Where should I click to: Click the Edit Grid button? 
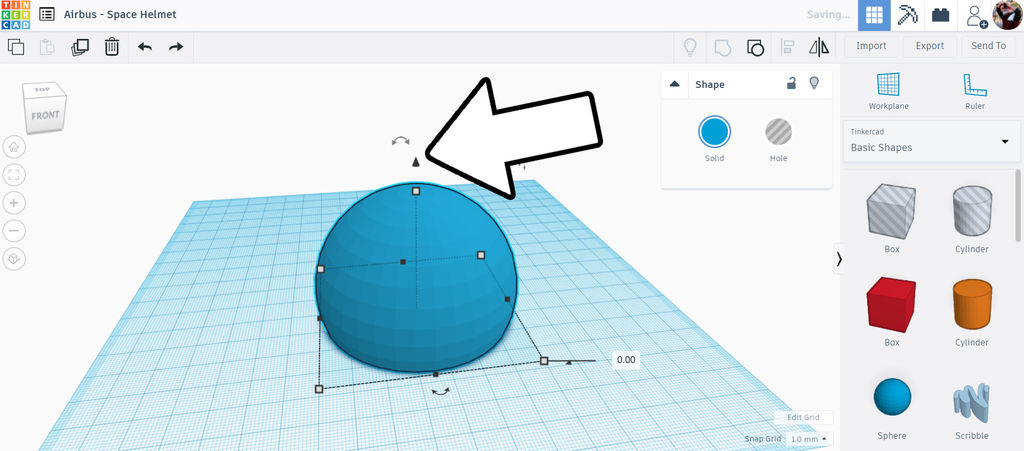click(803, 418)
